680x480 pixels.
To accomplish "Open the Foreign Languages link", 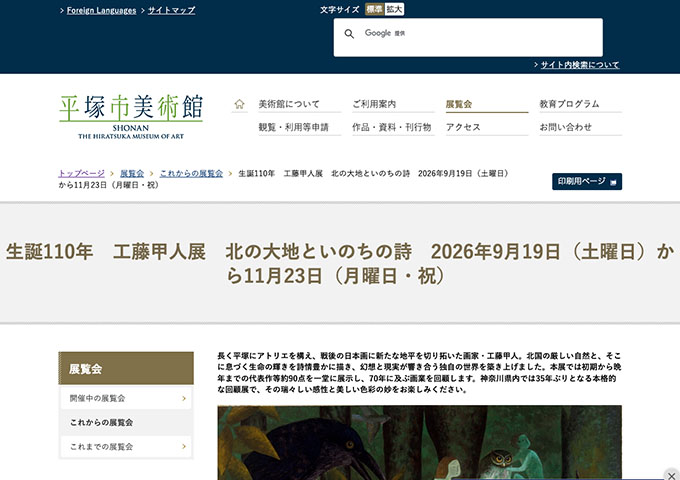I will 101,10.
